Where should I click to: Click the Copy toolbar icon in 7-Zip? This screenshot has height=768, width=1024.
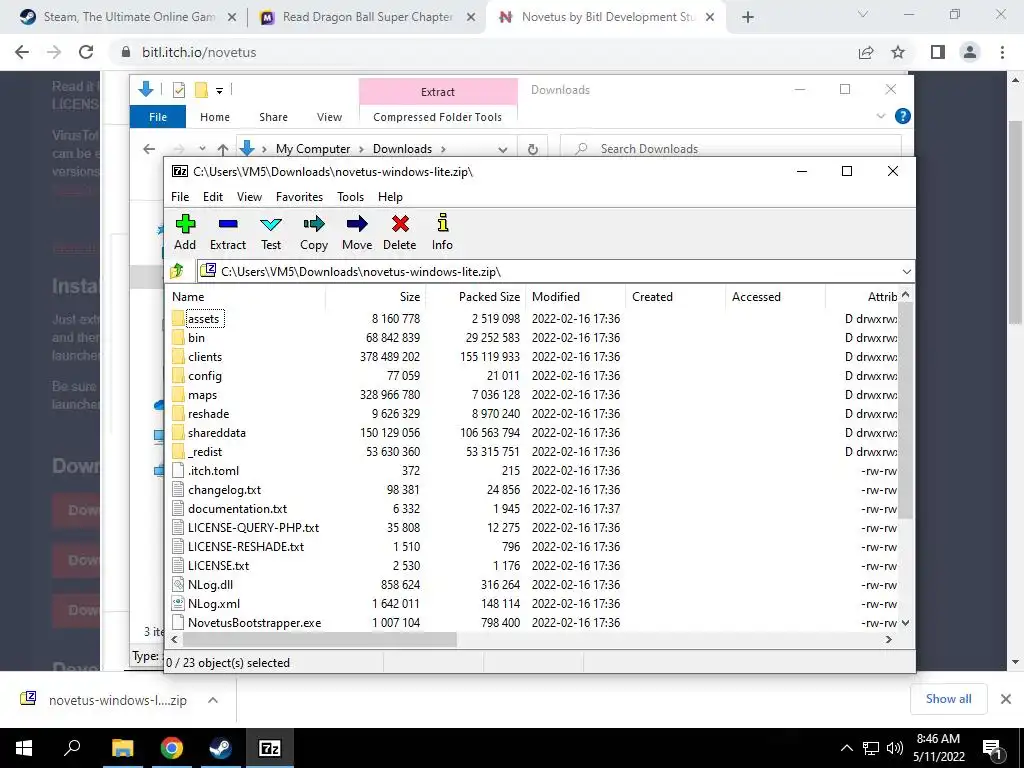click(x=313, y=224)
